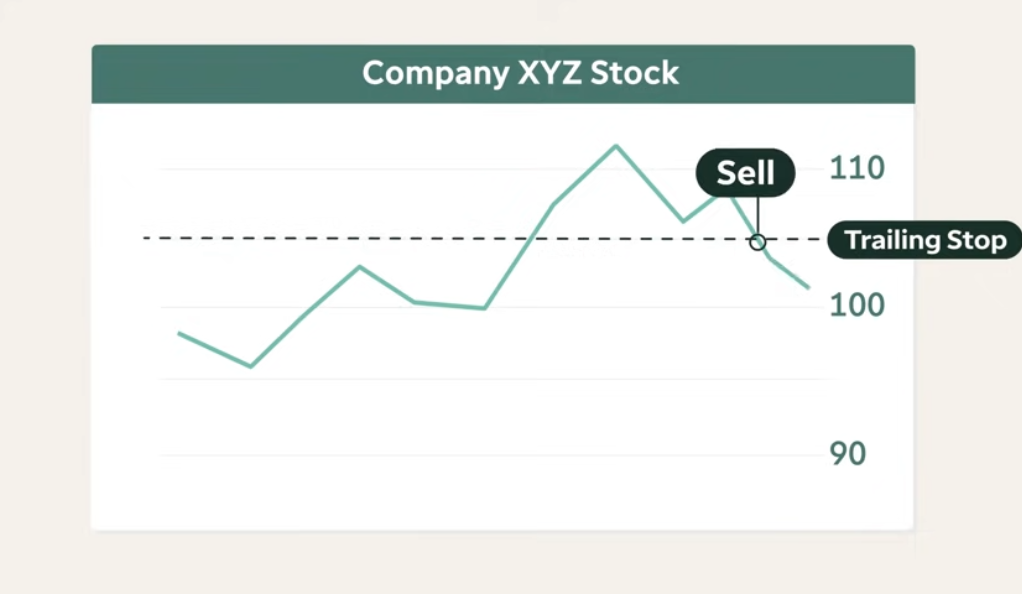This screenshot has height=594, width=1022.
Task: Click the right end of the stock line
Action: [x=808, y=286]
